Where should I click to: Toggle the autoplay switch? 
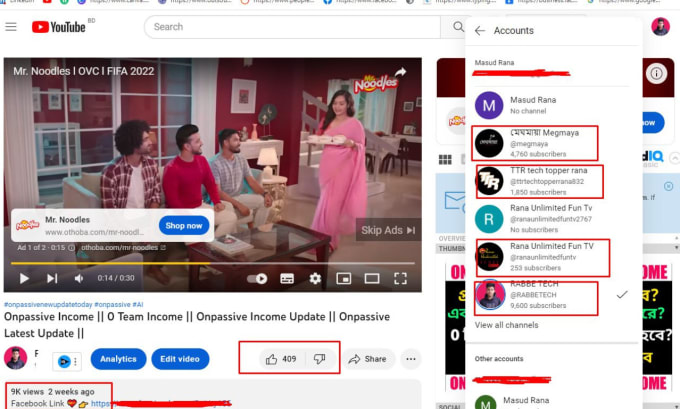[257, 278]
